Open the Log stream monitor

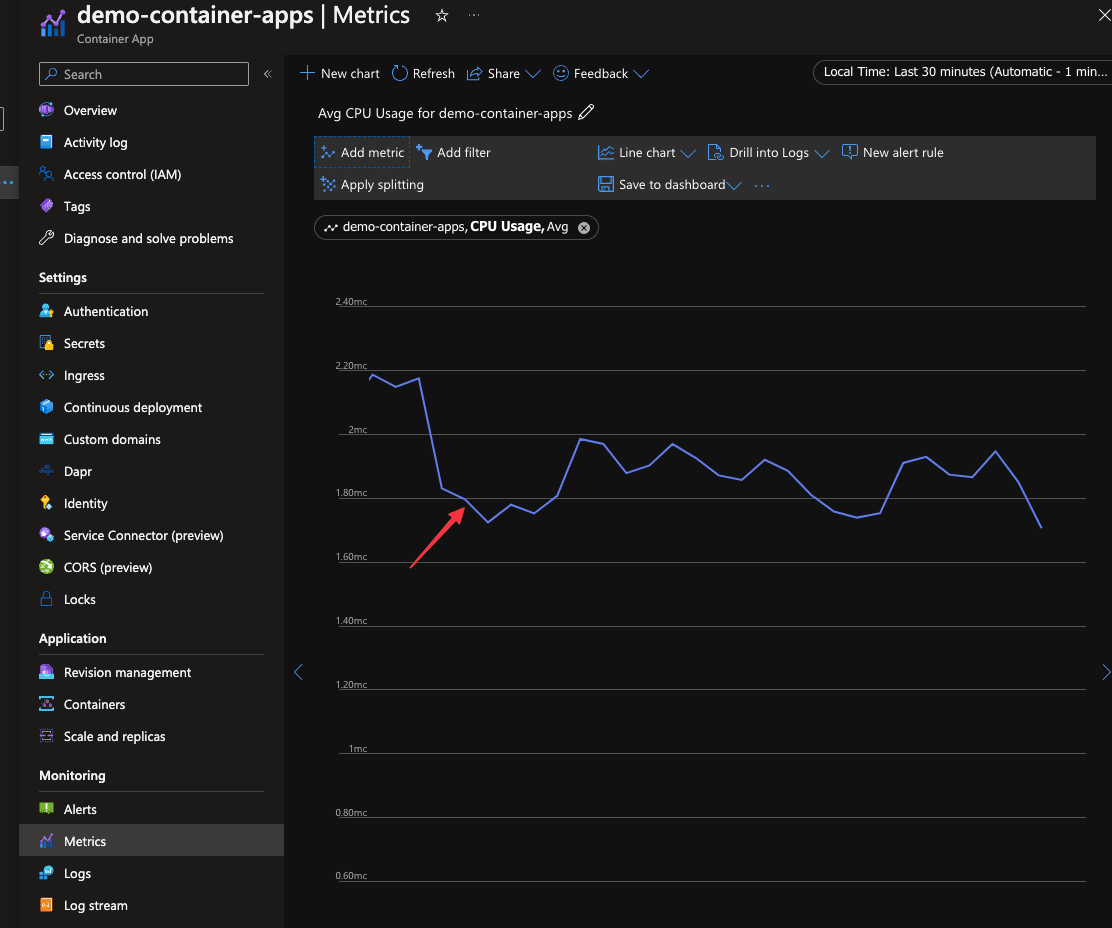(95, 905)
